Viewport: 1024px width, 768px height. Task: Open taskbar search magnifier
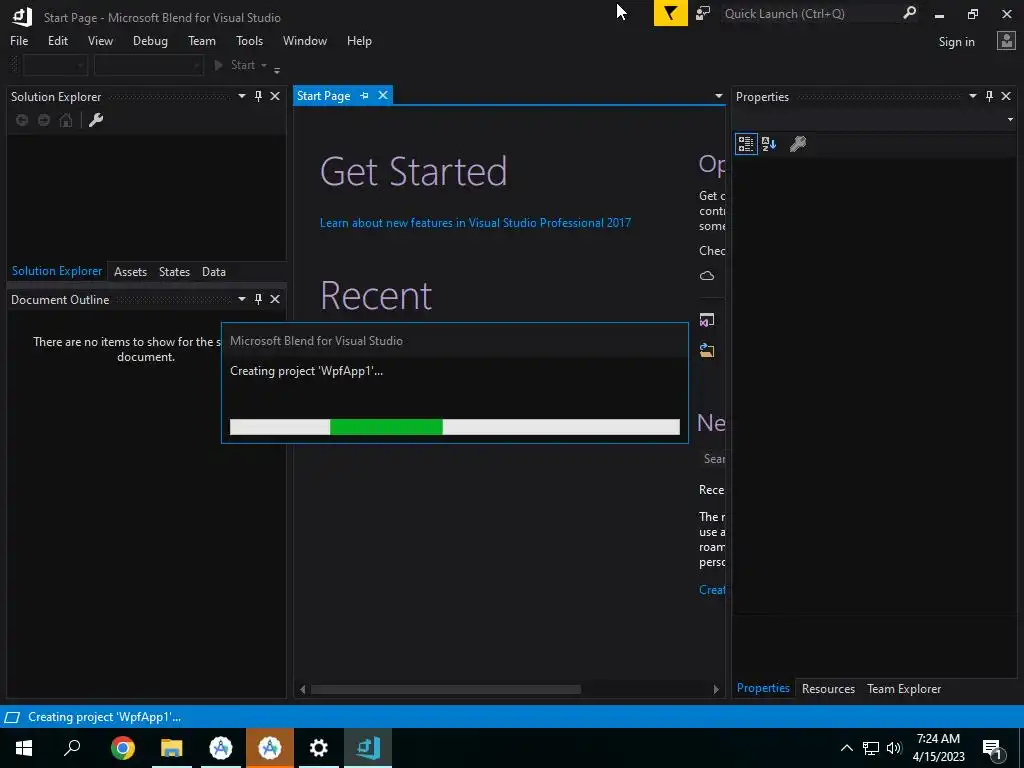pos(72,748)
